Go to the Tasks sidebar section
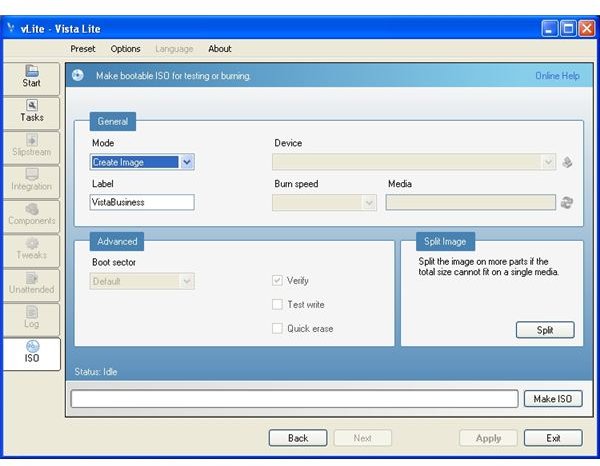Screen dimensions: 600x466 (x=31, y=113)
